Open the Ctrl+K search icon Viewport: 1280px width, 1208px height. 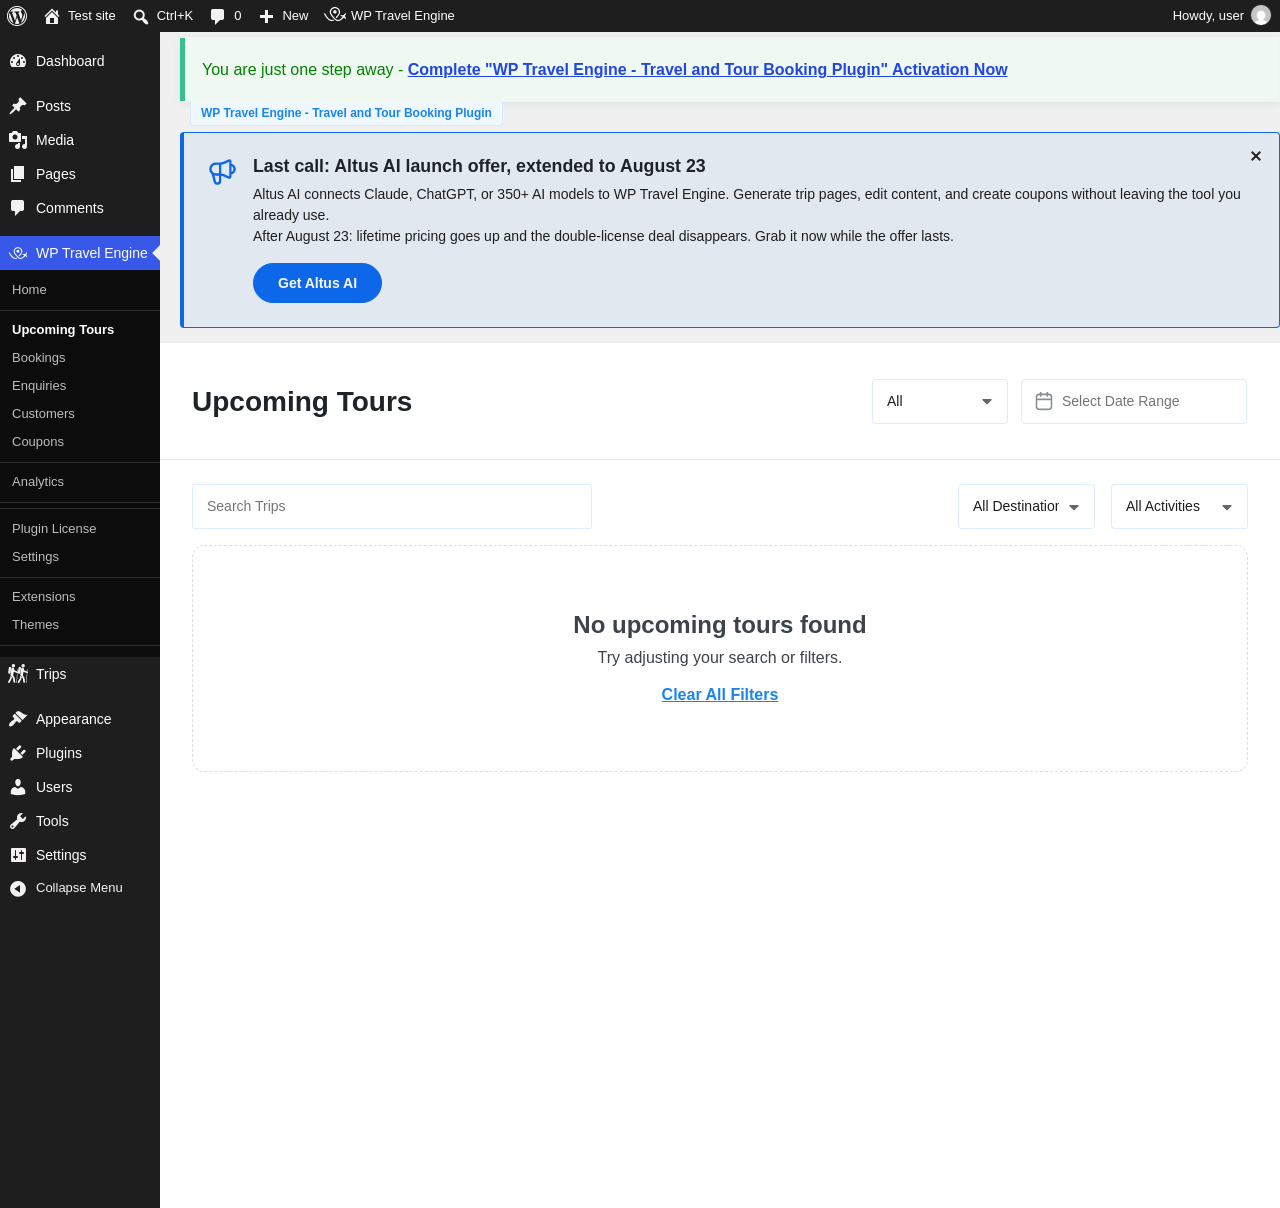point(141,16)
